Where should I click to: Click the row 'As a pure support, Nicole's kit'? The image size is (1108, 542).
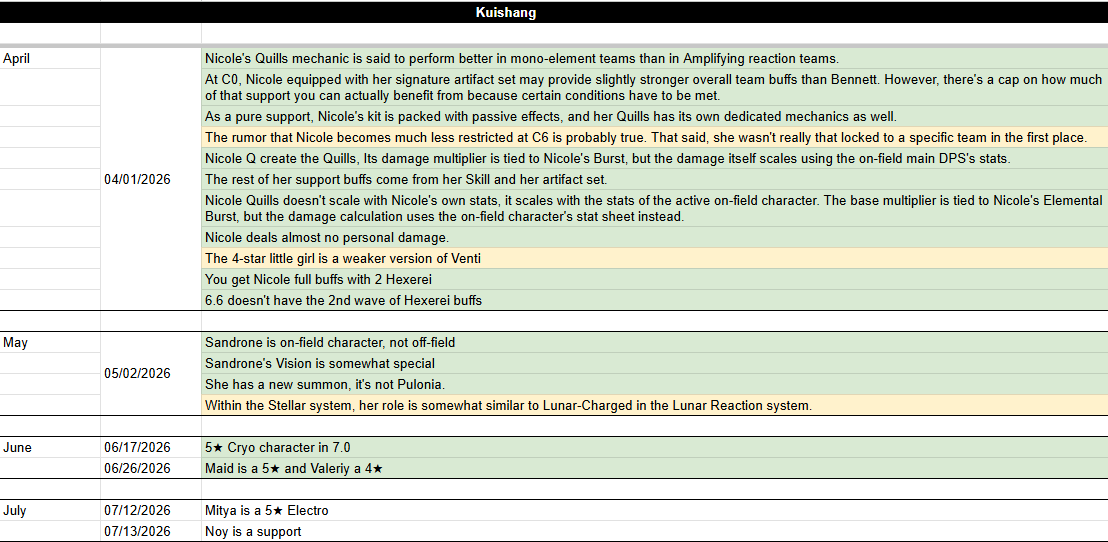[x=654, y=116]
